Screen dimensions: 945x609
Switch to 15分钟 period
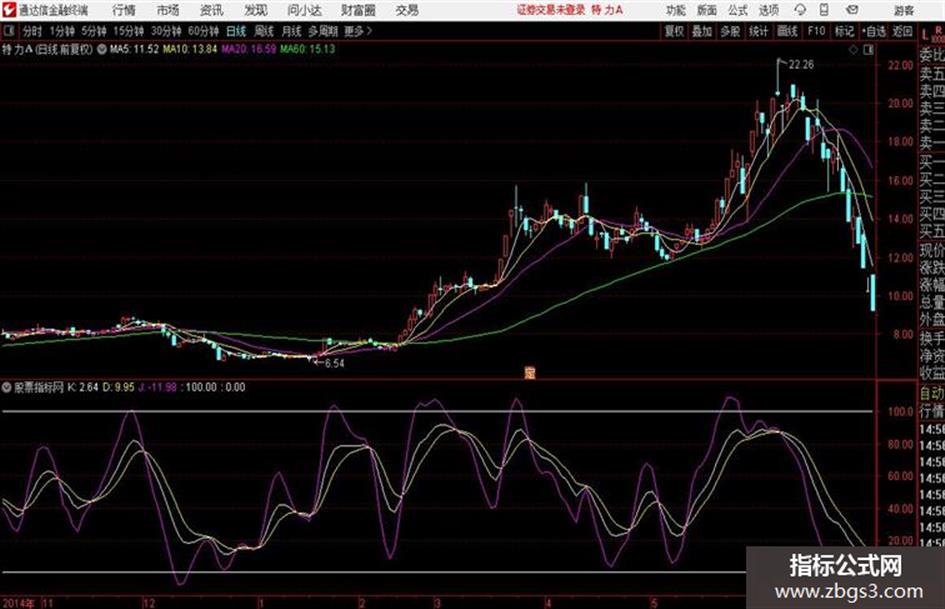(x=128, y=31)
